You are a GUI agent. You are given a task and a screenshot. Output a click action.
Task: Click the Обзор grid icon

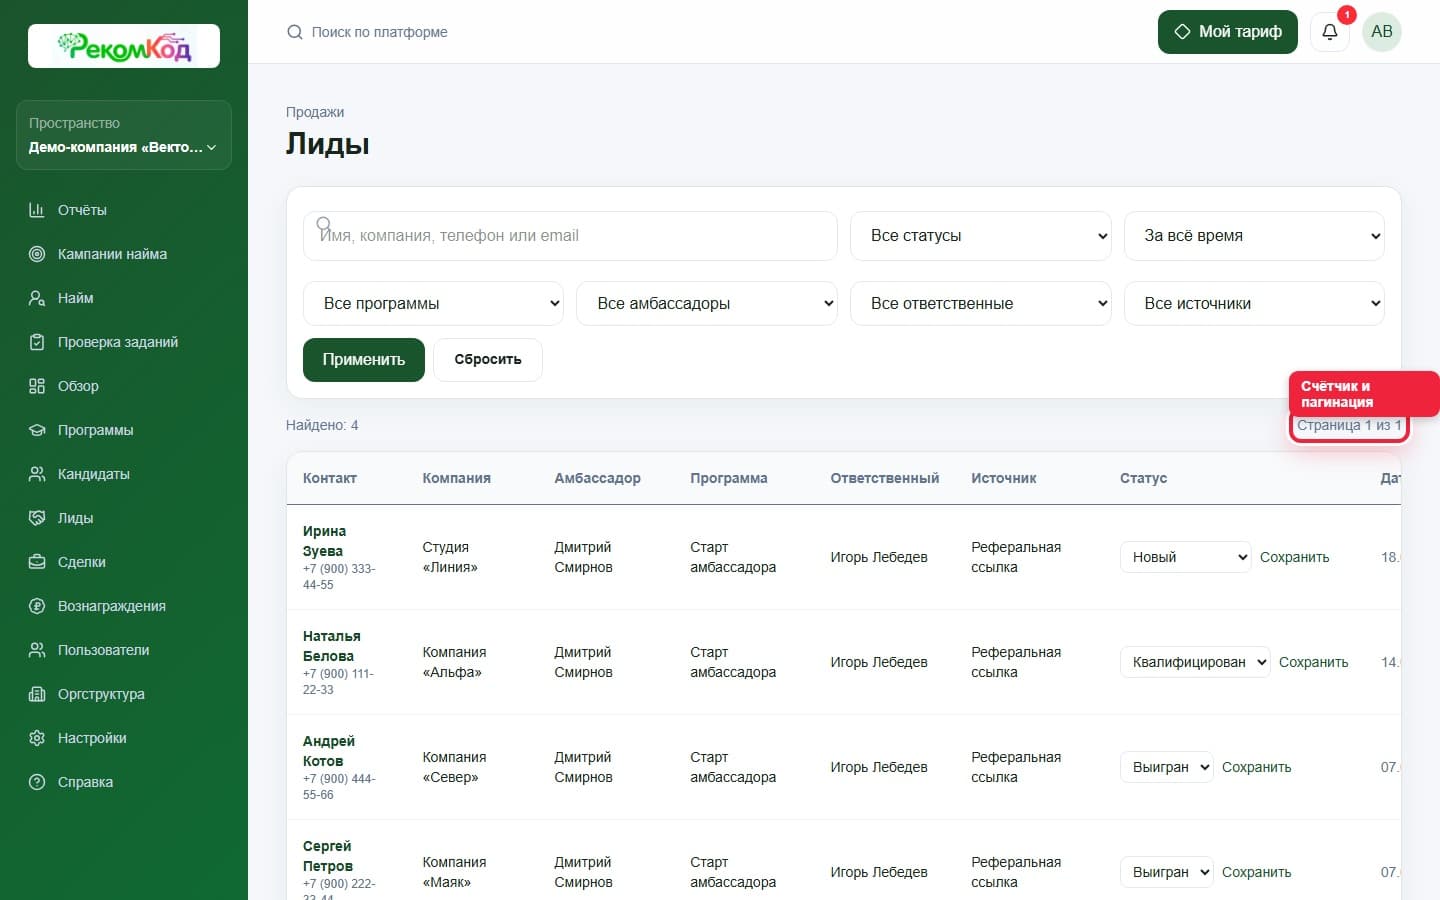click(x=37, y=386)
